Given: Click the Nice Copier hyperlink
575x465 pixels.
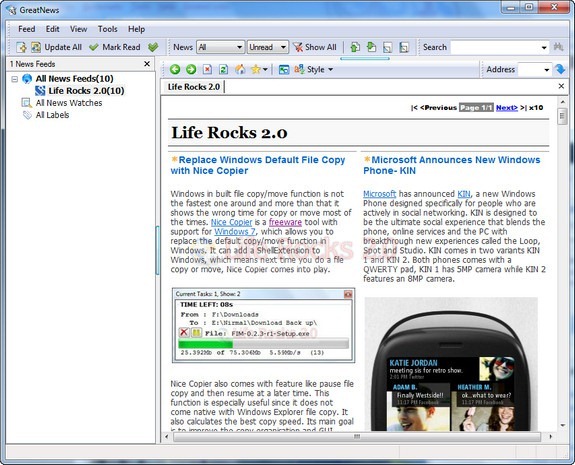Looking at the screenshot, I should pyautogui.click(x=231, y=222).
